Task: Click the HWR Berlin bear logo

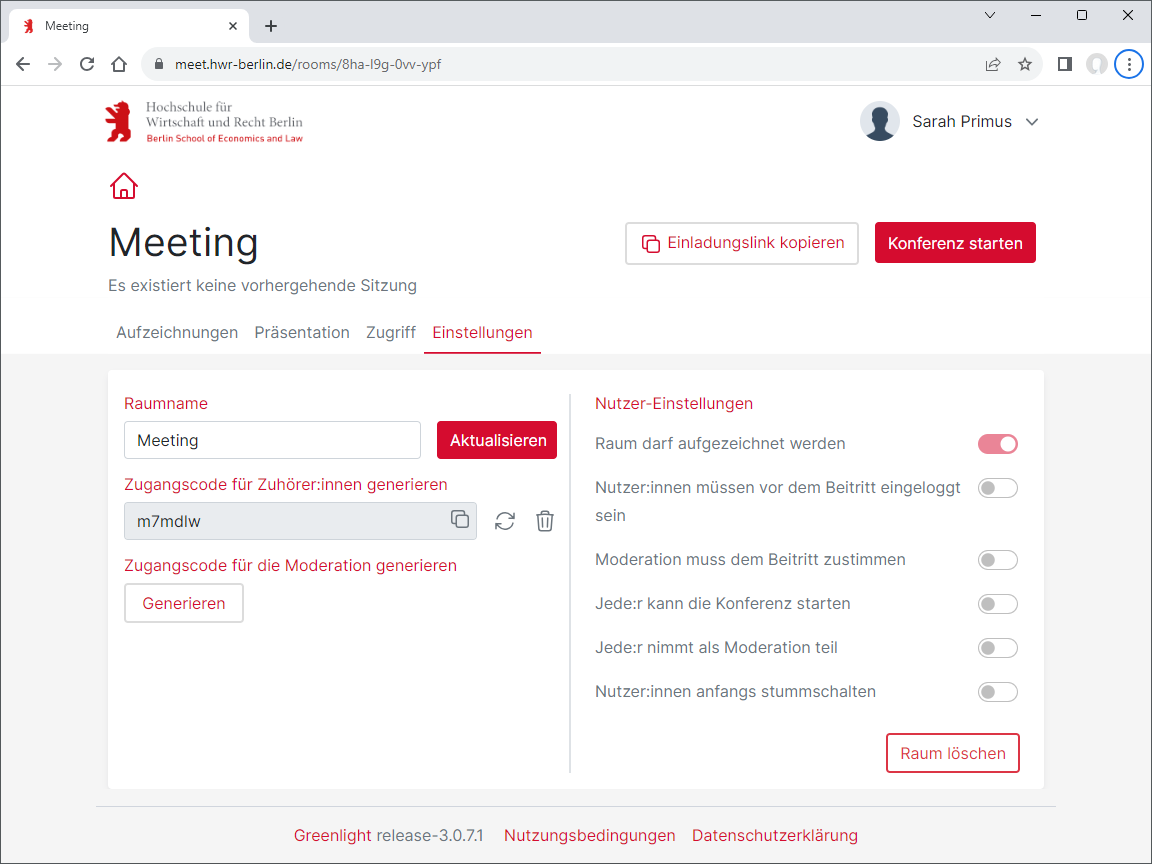Action: (118, 121)
